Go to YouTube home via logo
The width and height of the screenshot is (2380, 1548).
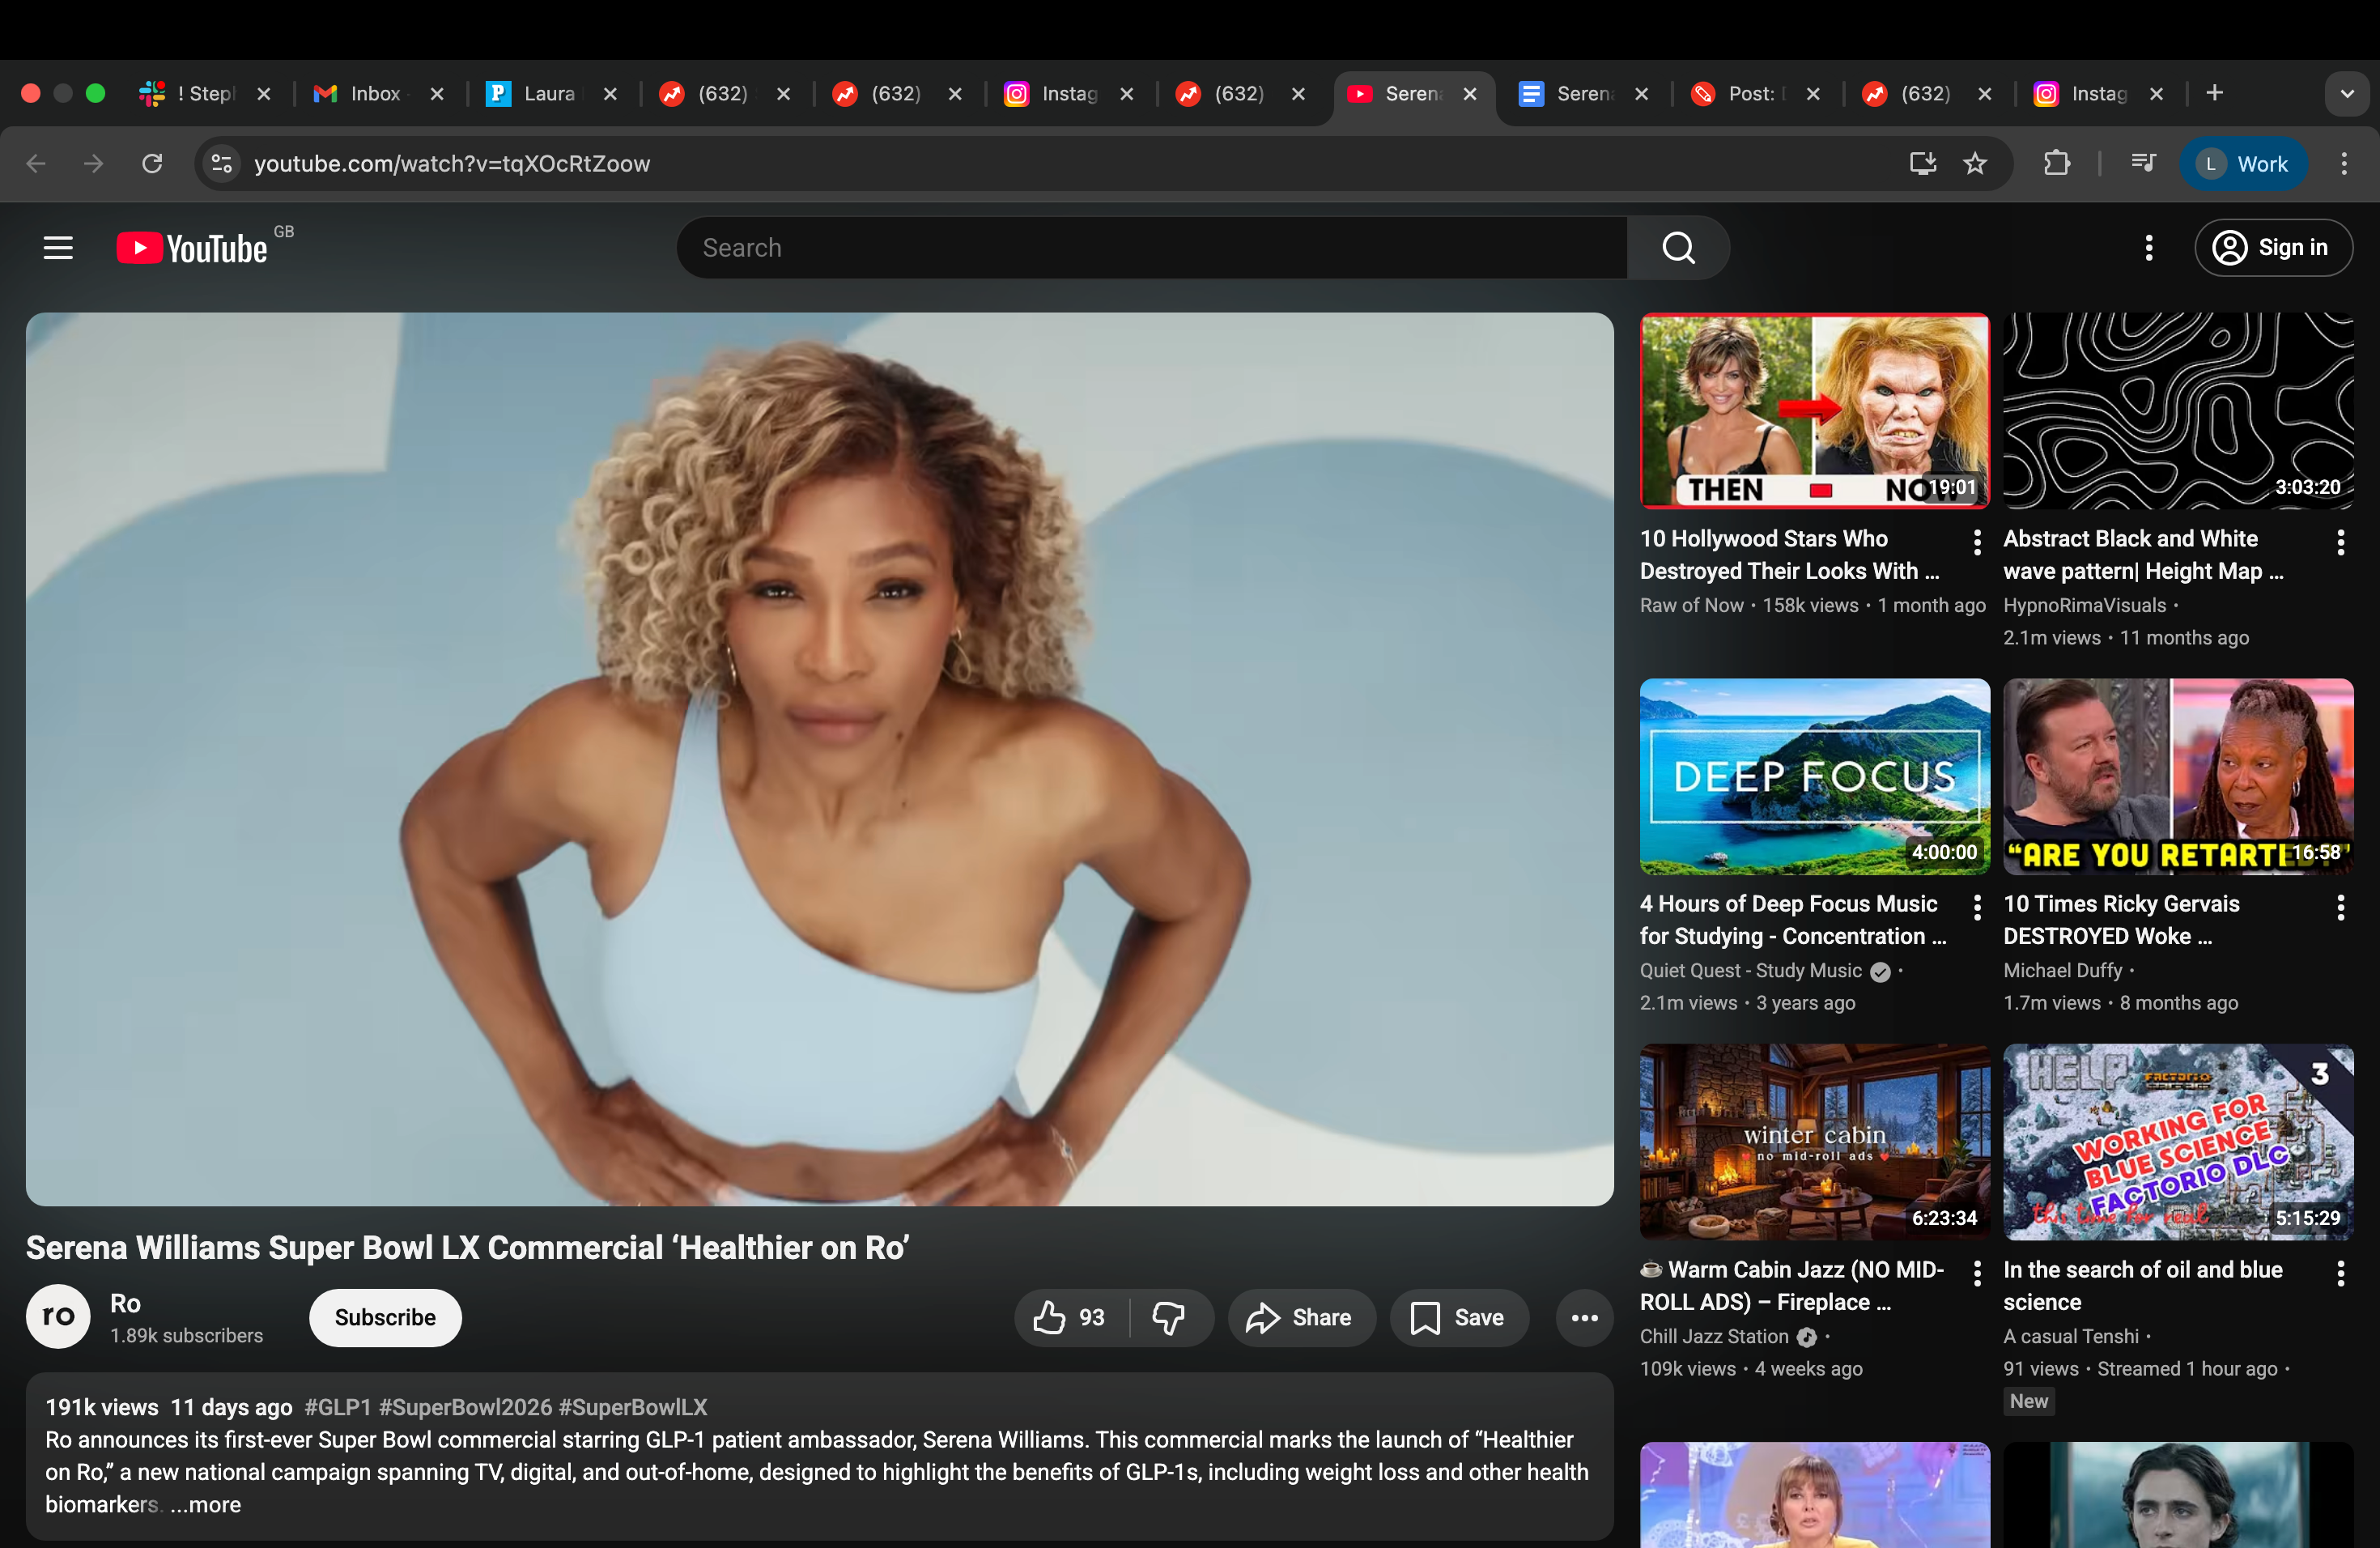(193, 248)
